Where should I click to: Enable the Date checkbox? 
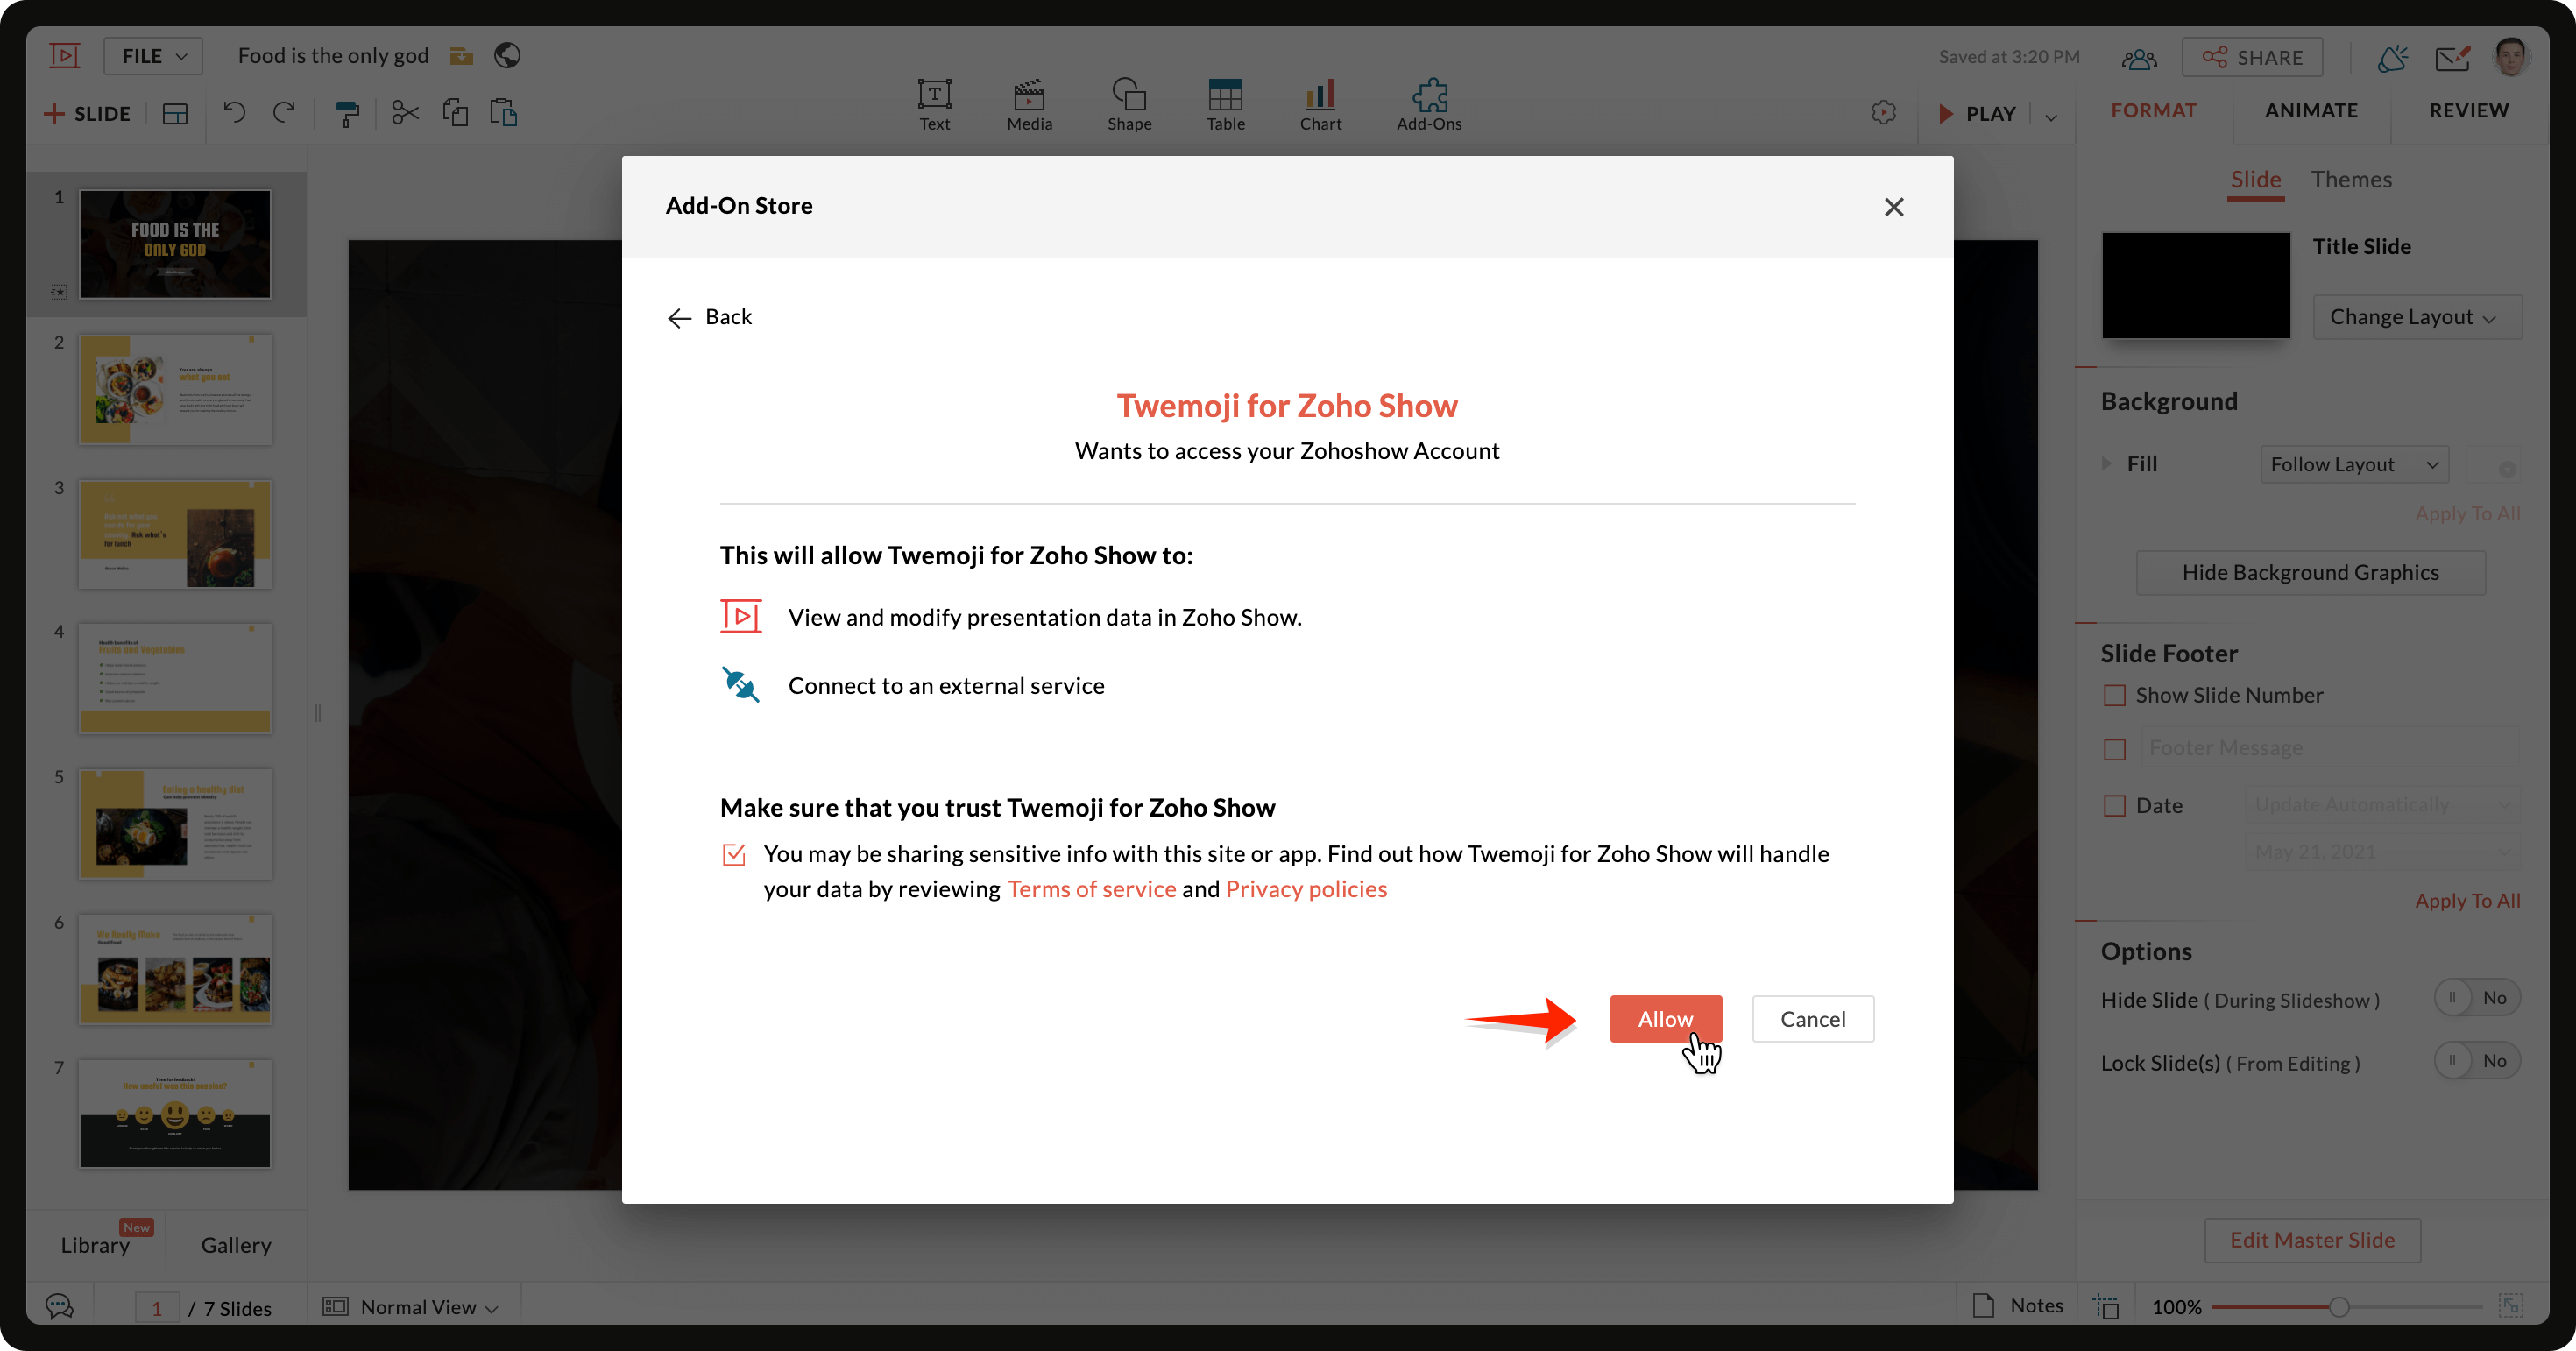pos(2114,806)
